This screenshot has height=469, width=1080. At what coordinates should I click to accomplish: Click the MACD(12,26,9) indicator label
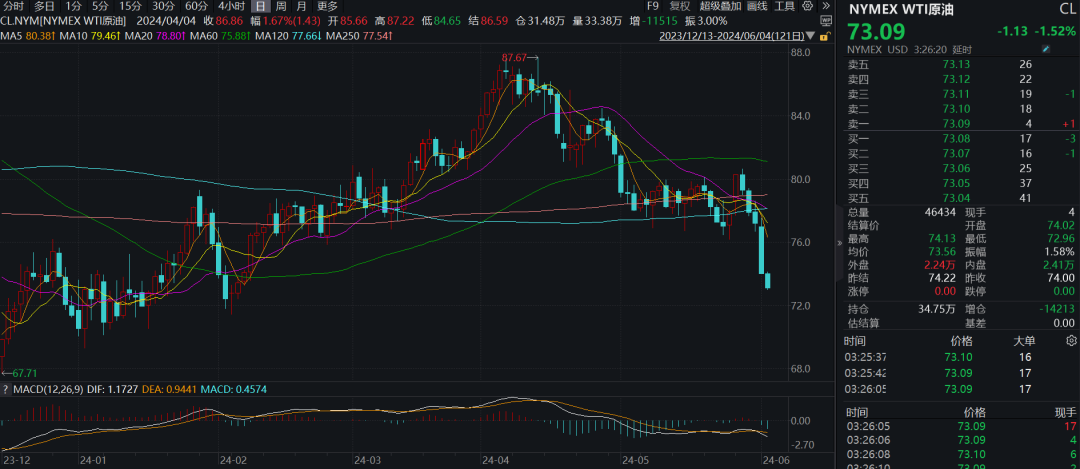[x=45, y=387]
